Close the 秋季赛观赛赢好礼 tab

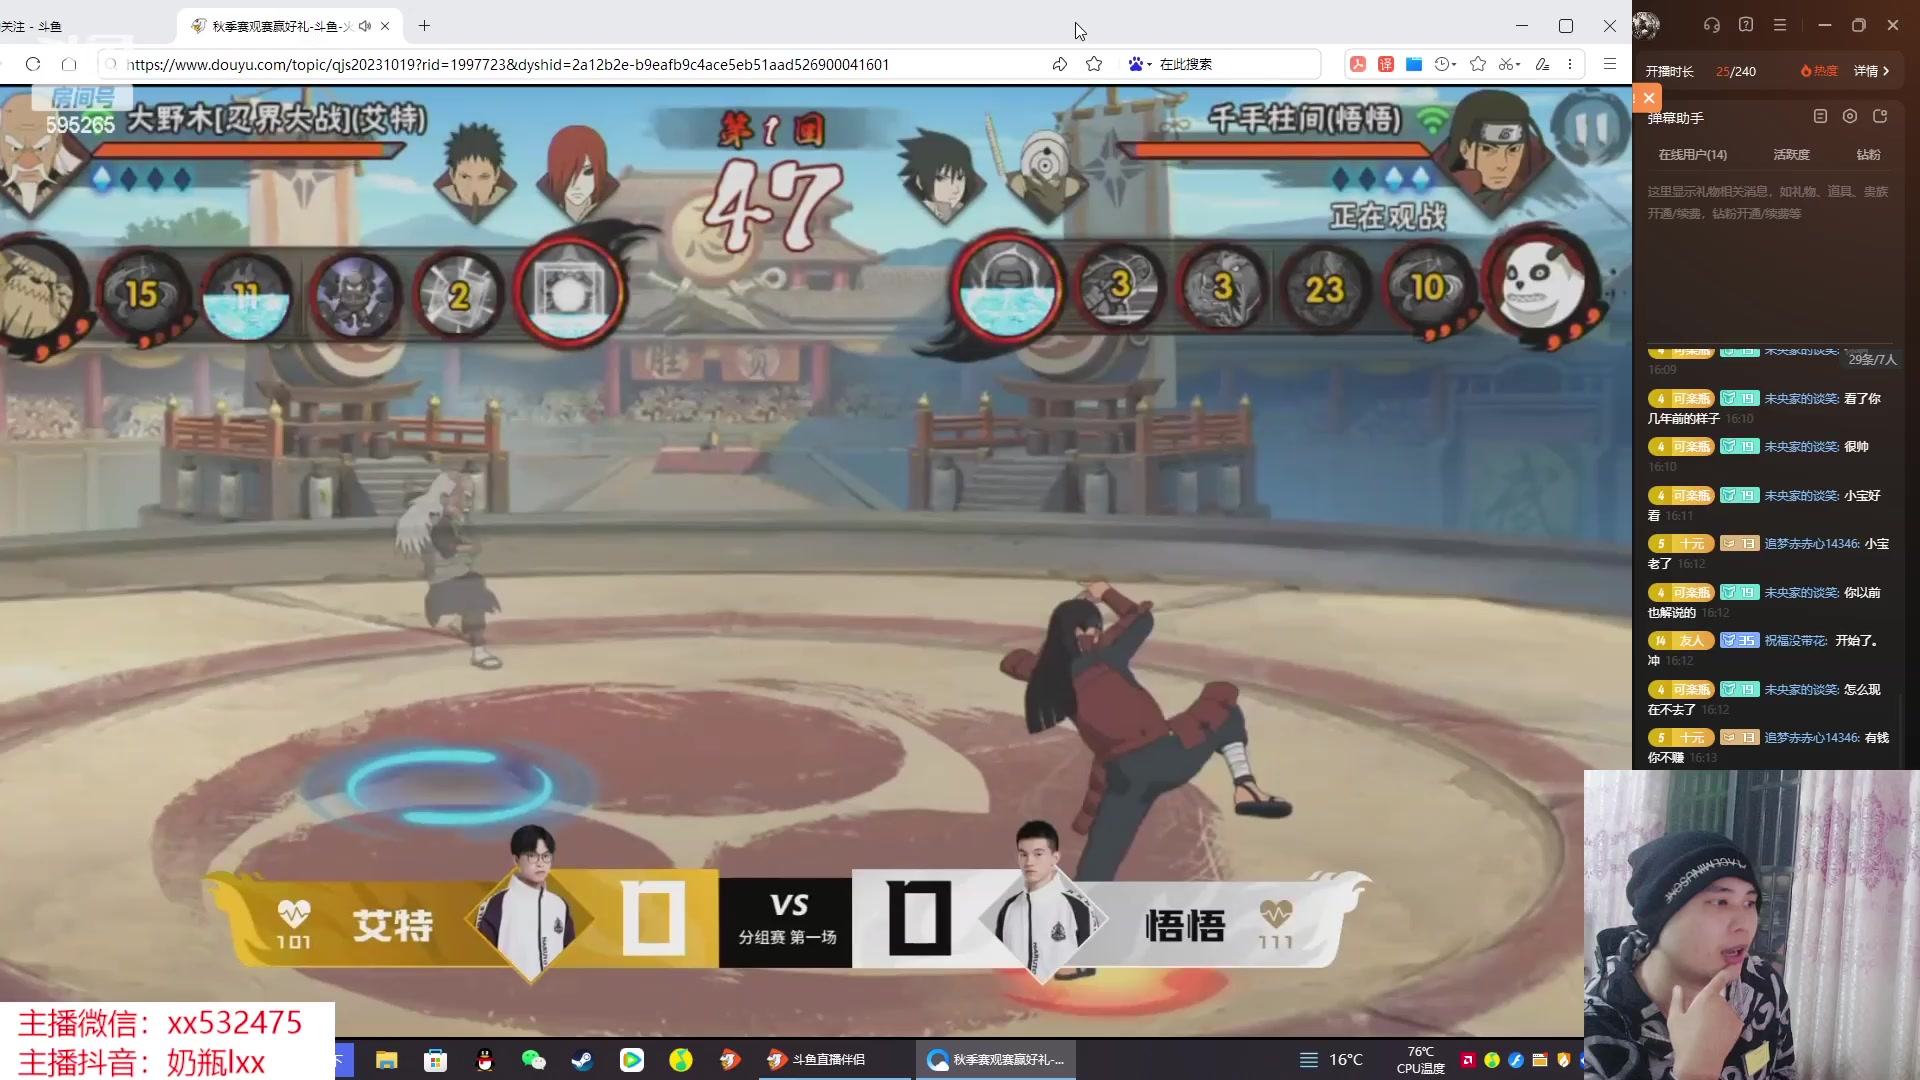pyautogui.click(x=385, y=26)
